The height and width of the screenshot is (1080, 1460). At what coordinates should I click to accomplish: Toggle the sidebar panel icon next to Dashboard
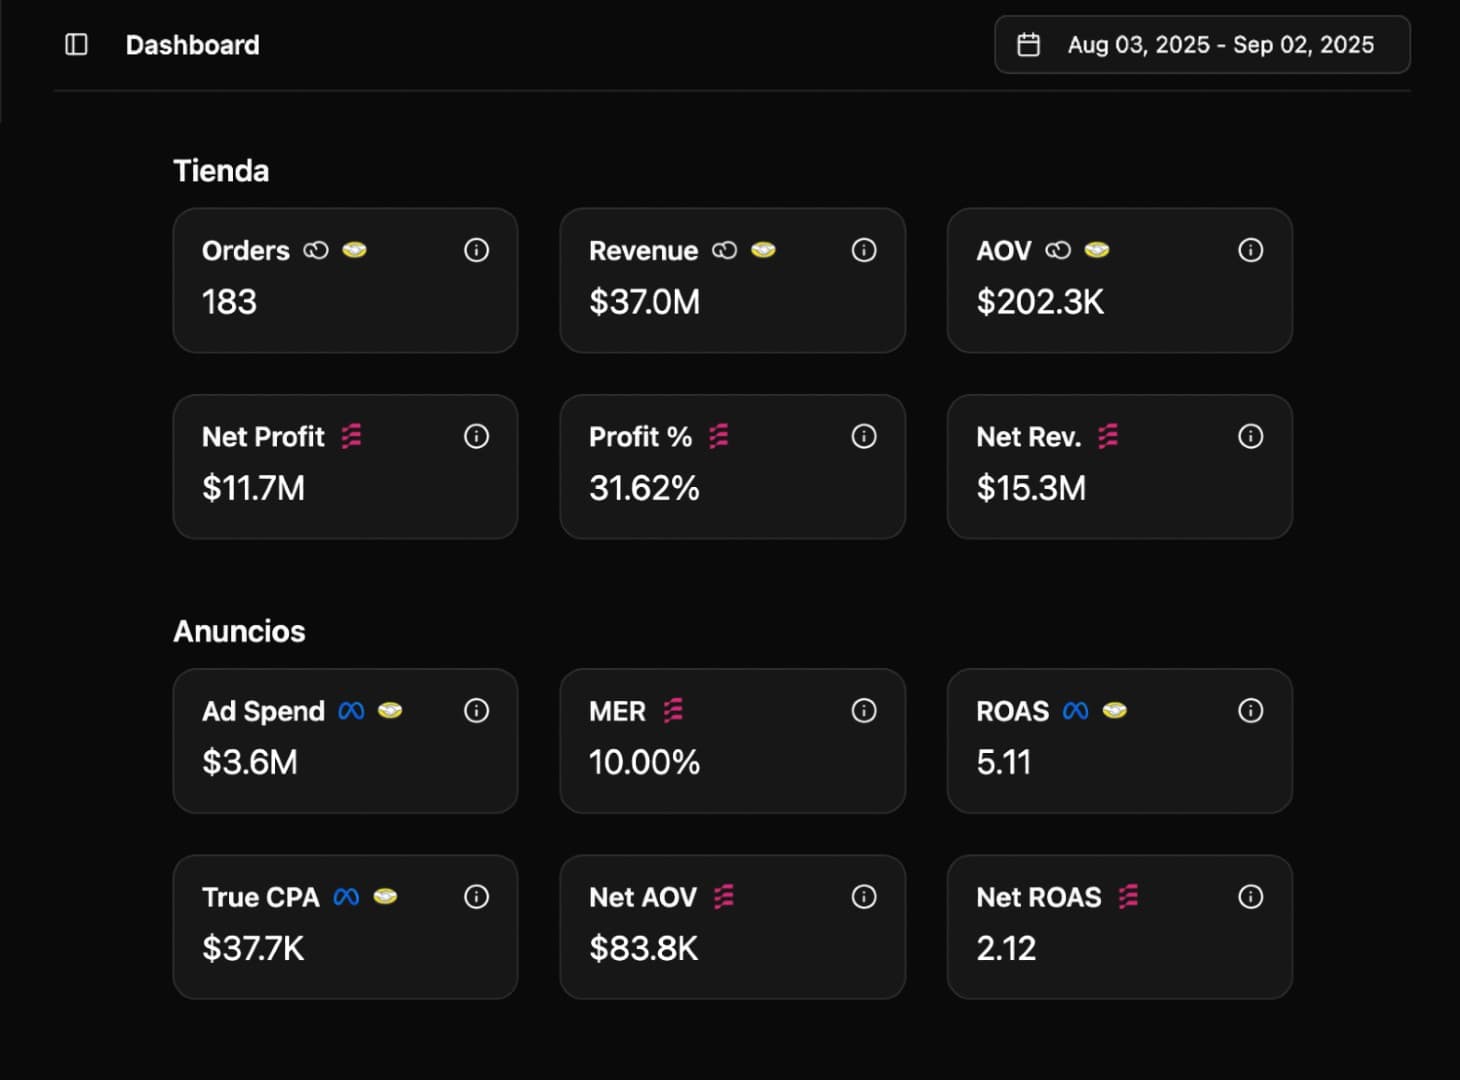75,44
